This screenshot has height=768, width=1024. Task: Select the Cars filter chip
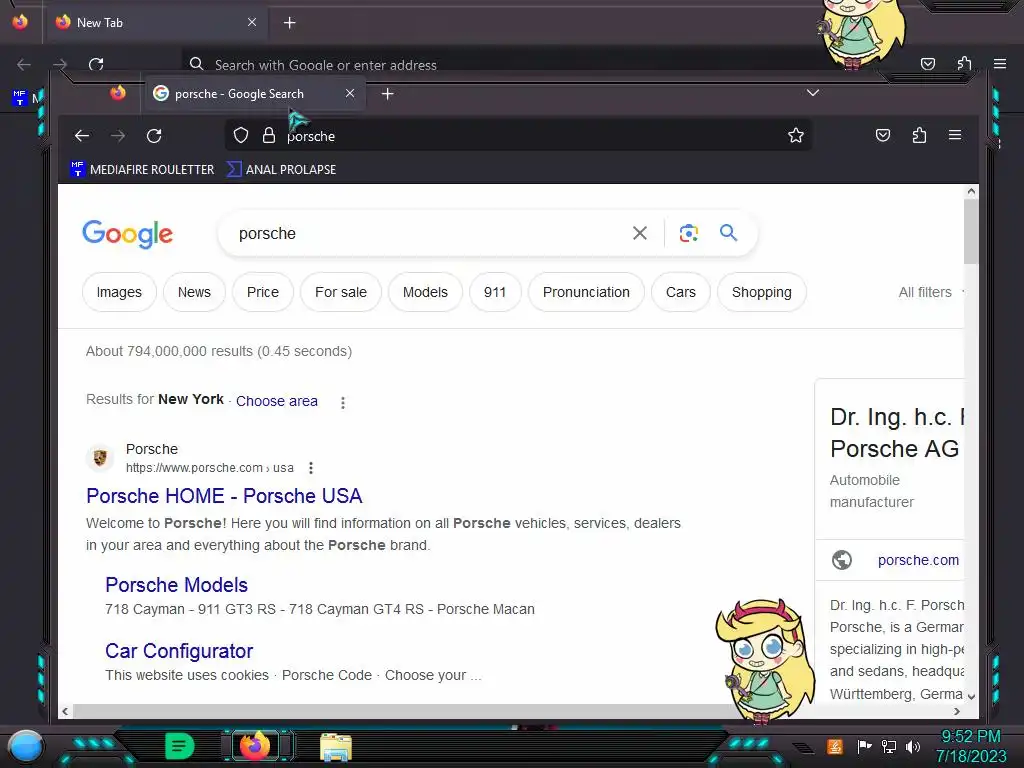680,292
